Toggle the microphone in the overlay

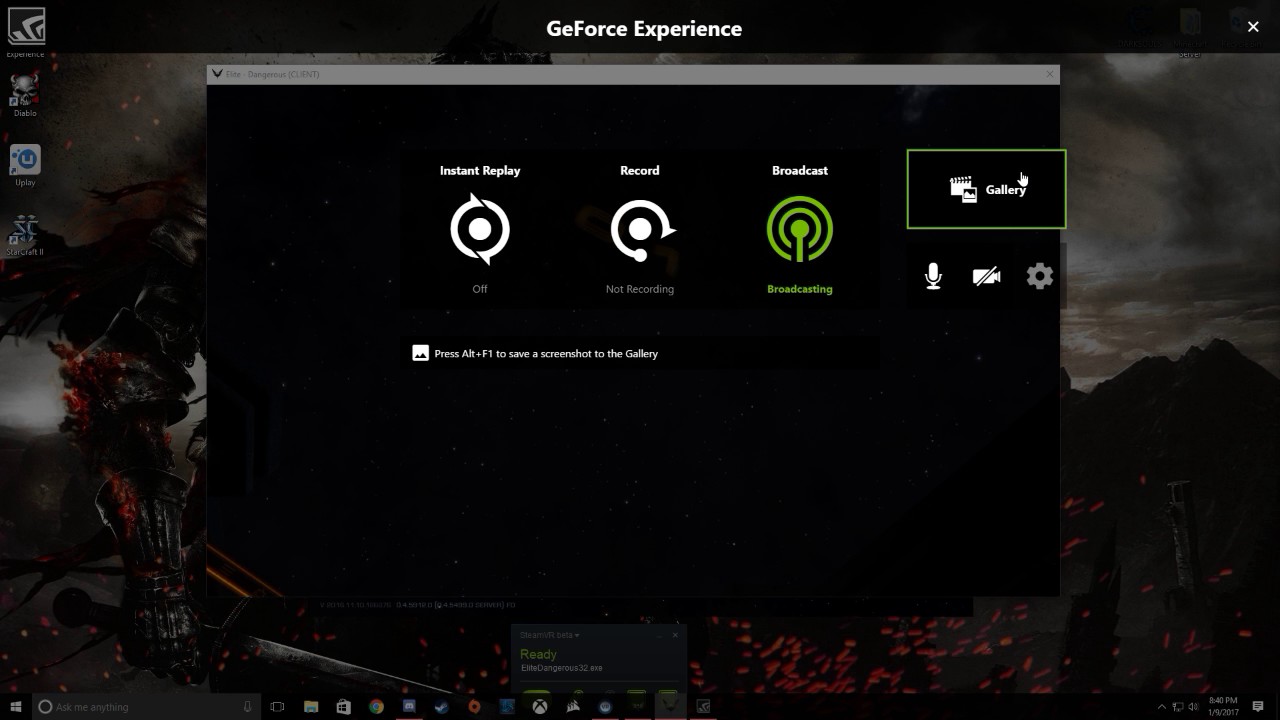(x=933, y=276)
